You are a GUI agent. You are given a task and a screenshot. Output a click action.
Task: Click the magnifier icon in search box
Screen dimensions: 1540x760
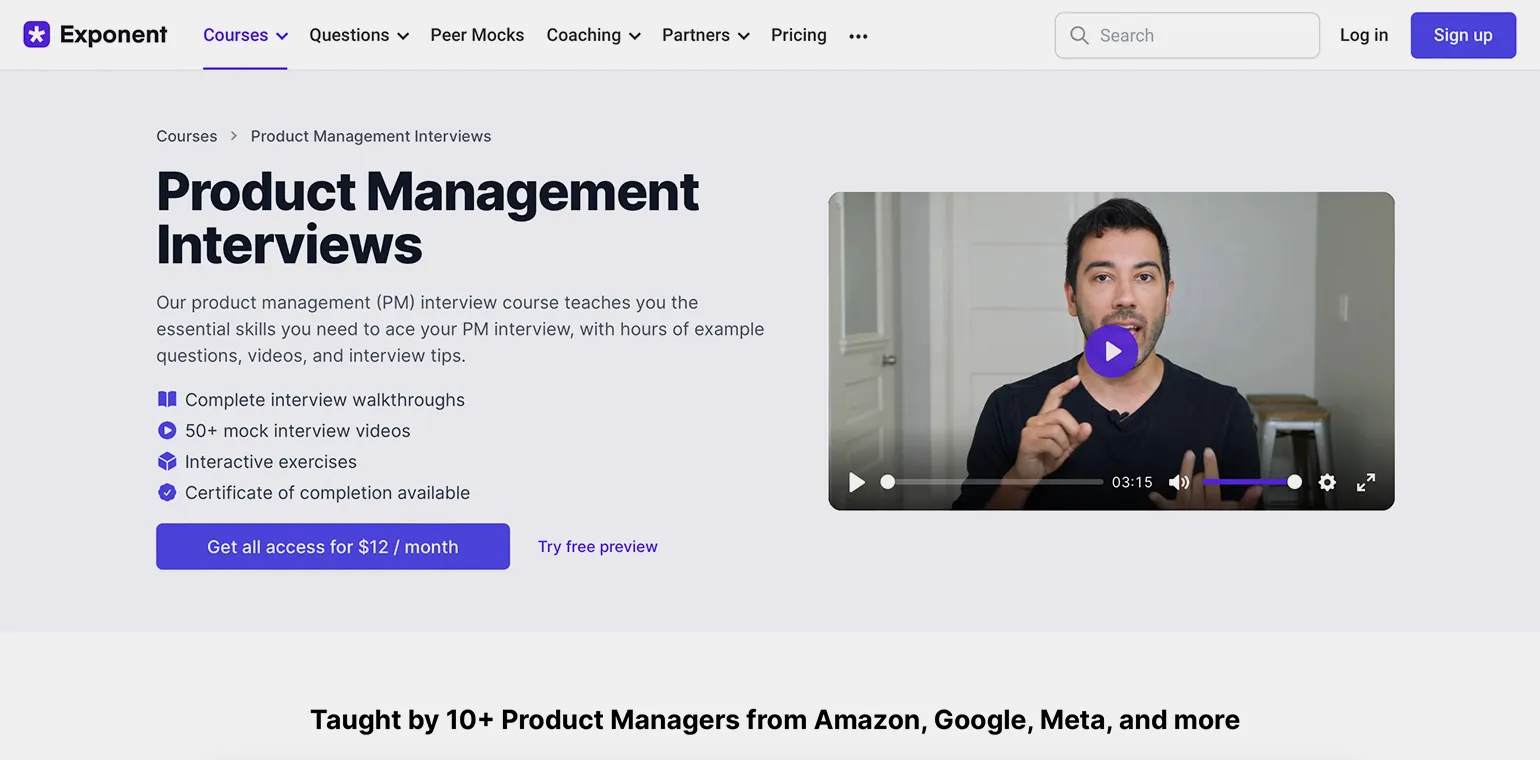[x=1079, y=36]
